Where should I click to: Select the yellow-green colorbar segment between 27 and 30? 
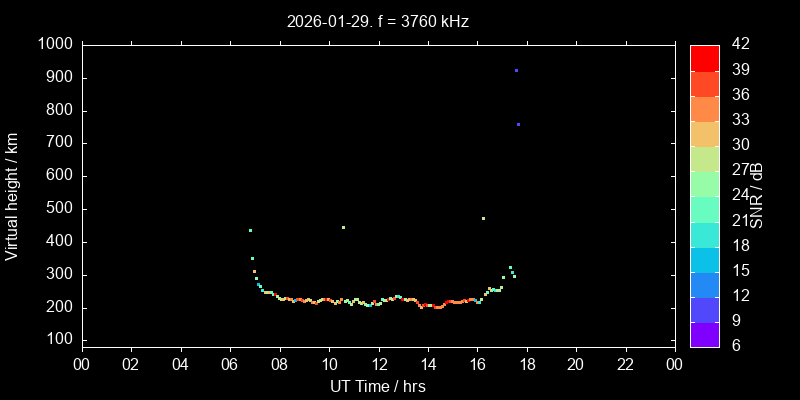[705, 158]
